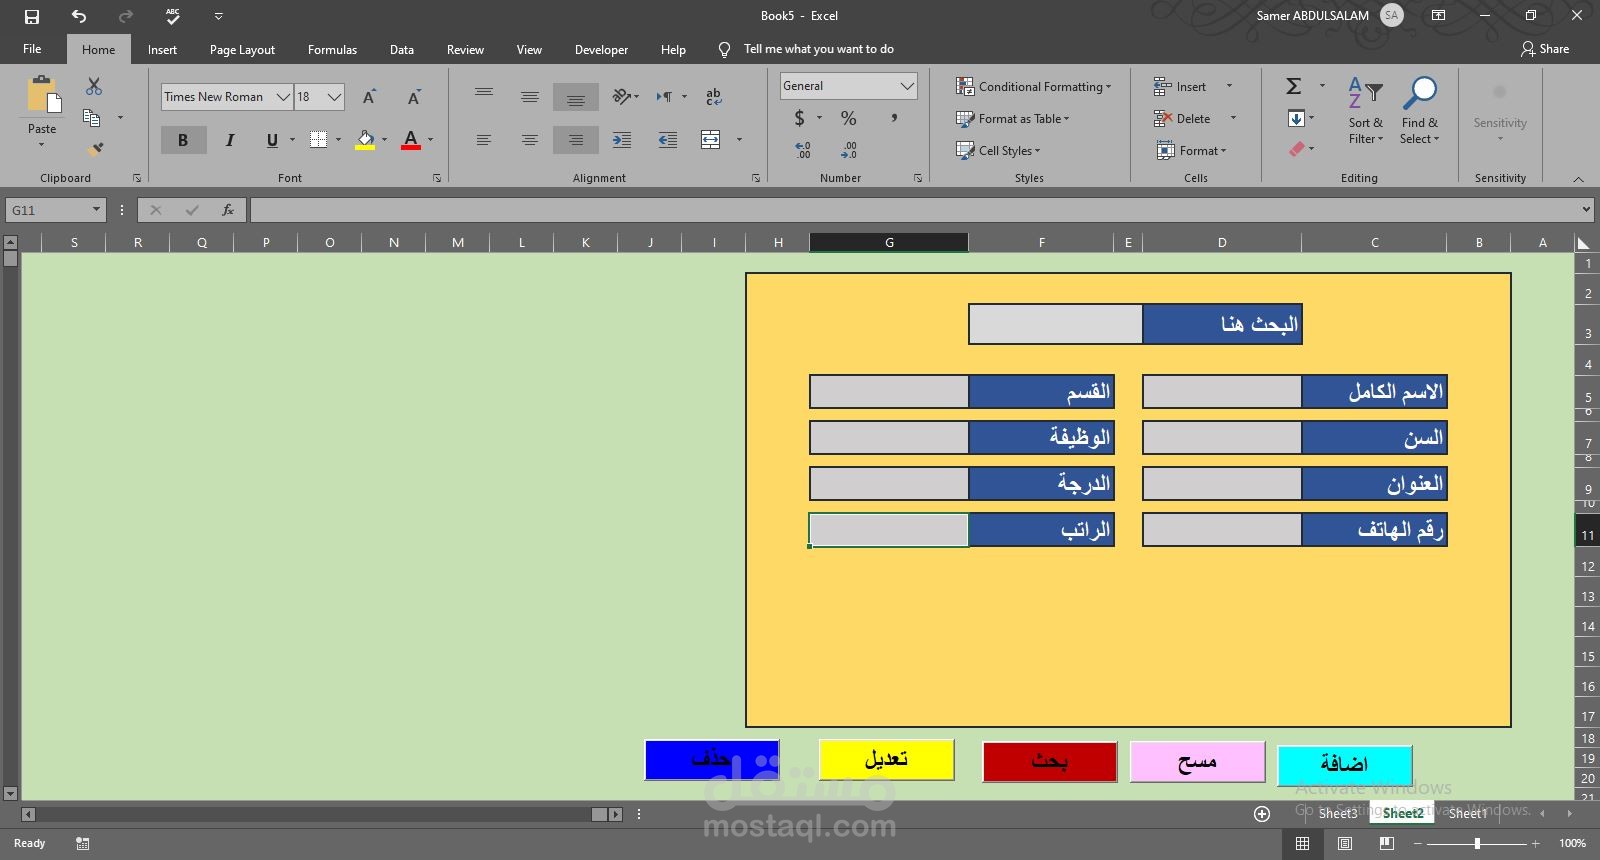Increase indent in Alignment group
This screenshot has height=860, width=1600.
668,140
